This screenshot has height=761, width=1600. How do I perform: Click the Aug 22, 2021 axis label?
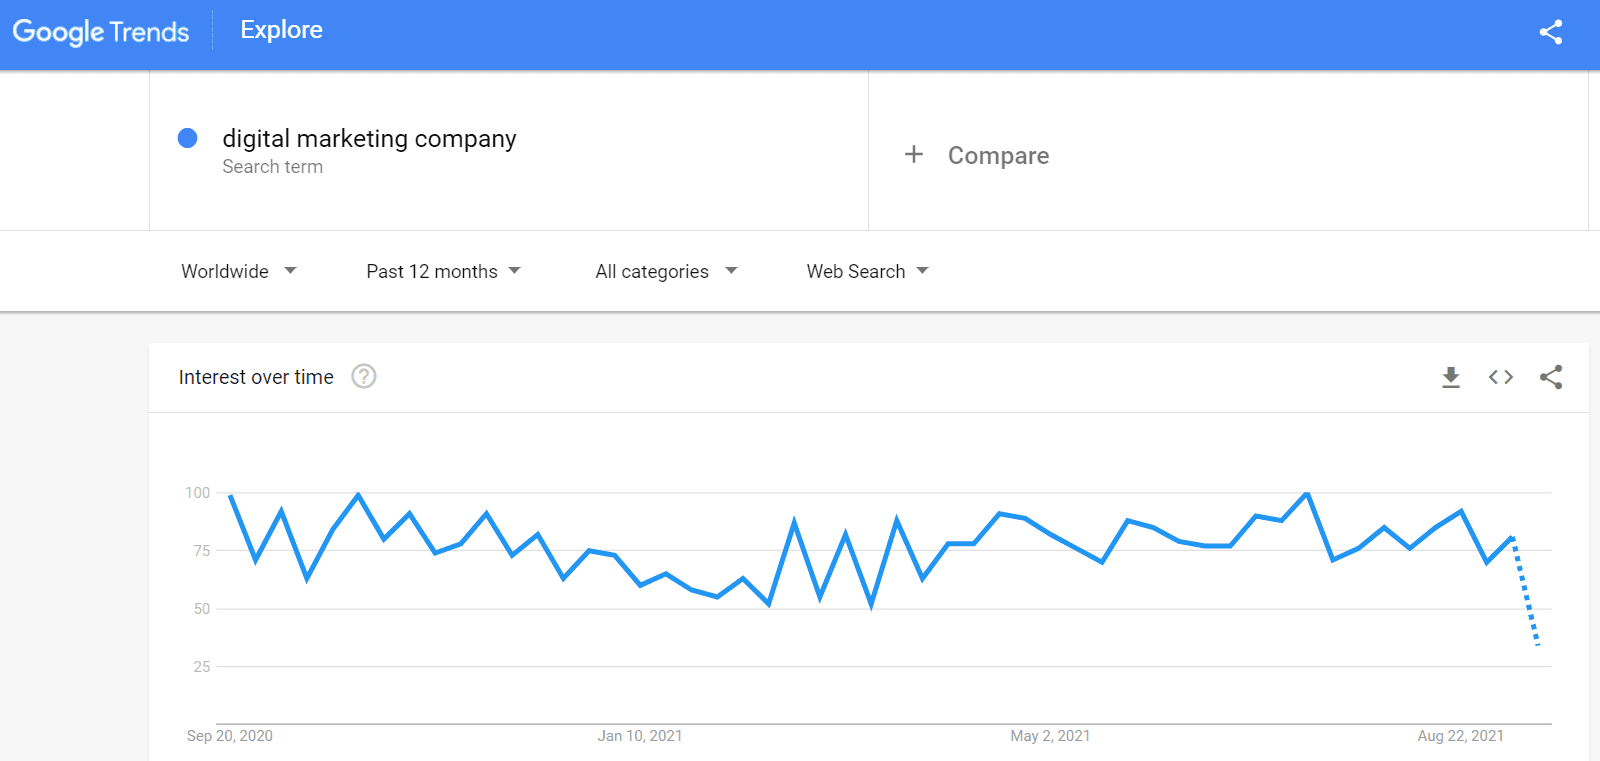click(x=1460, y=736)
